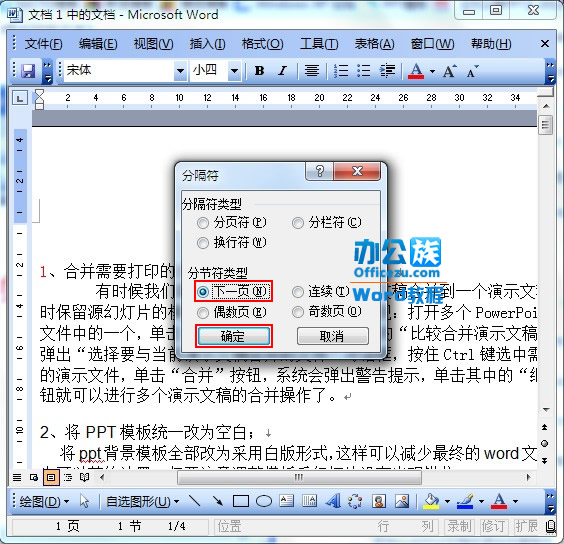Apply red font color button
The width and height of the screenshot is (564, 544).
coord(416,71)
